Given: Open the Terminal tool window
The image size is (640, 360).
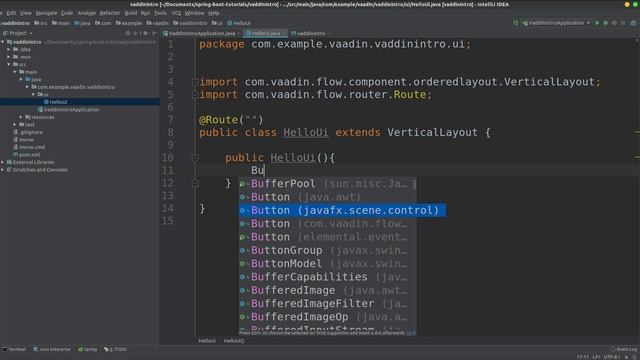Looking at the screenshot, I should coord(14,349).
